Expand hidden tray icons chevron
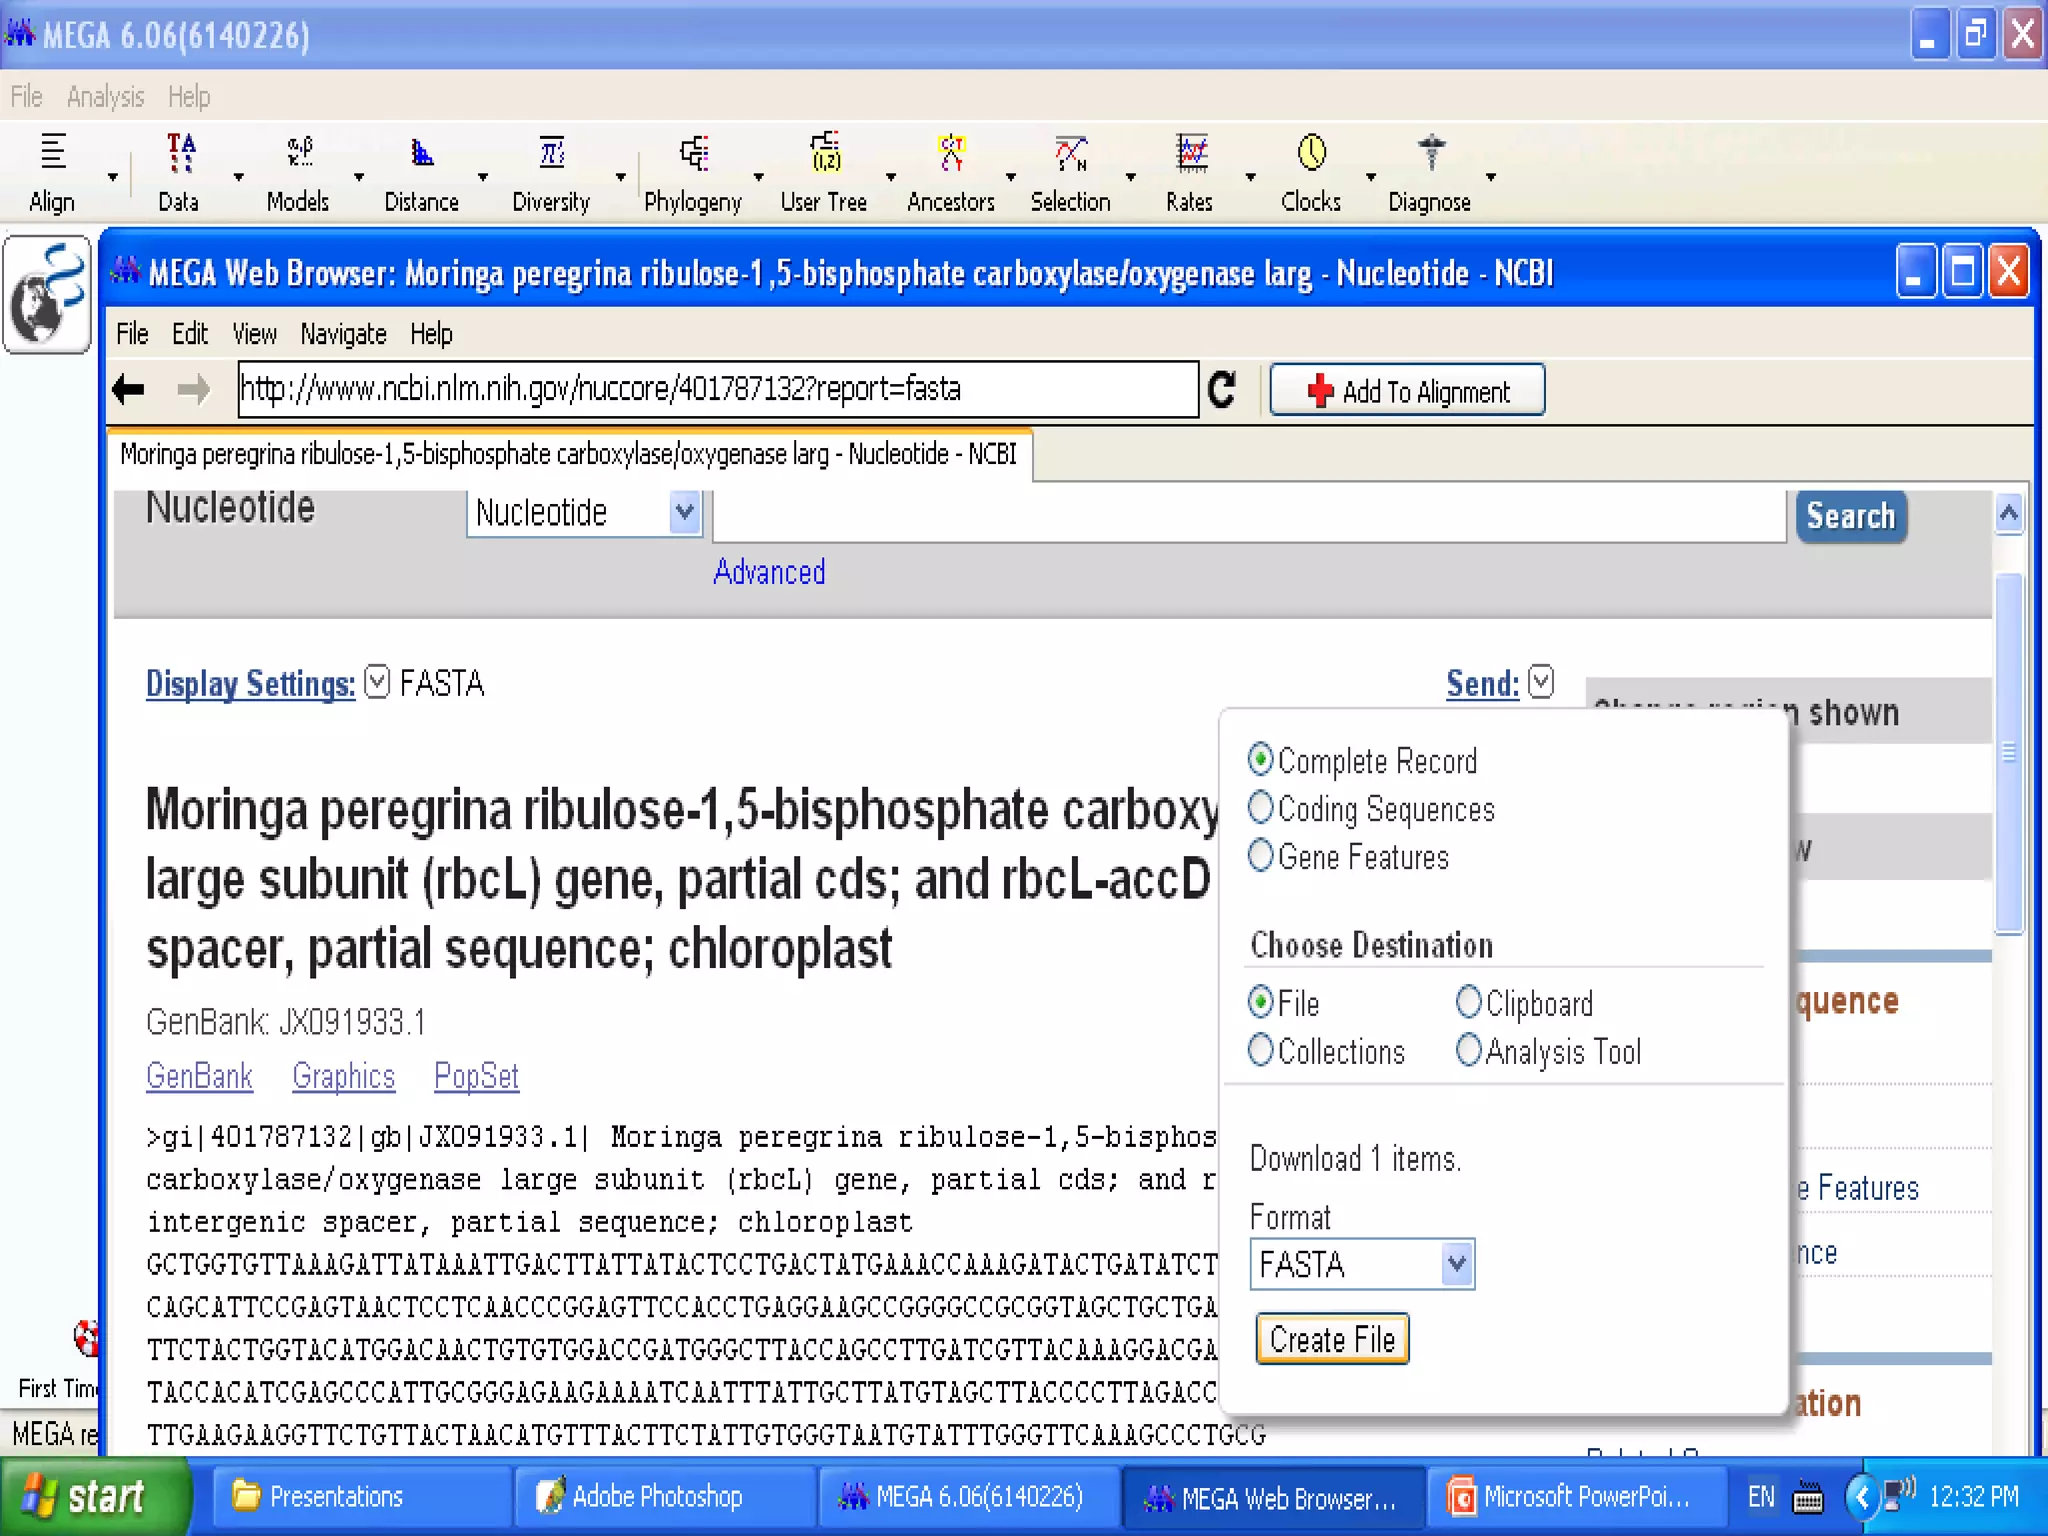 point(1861,1497)
